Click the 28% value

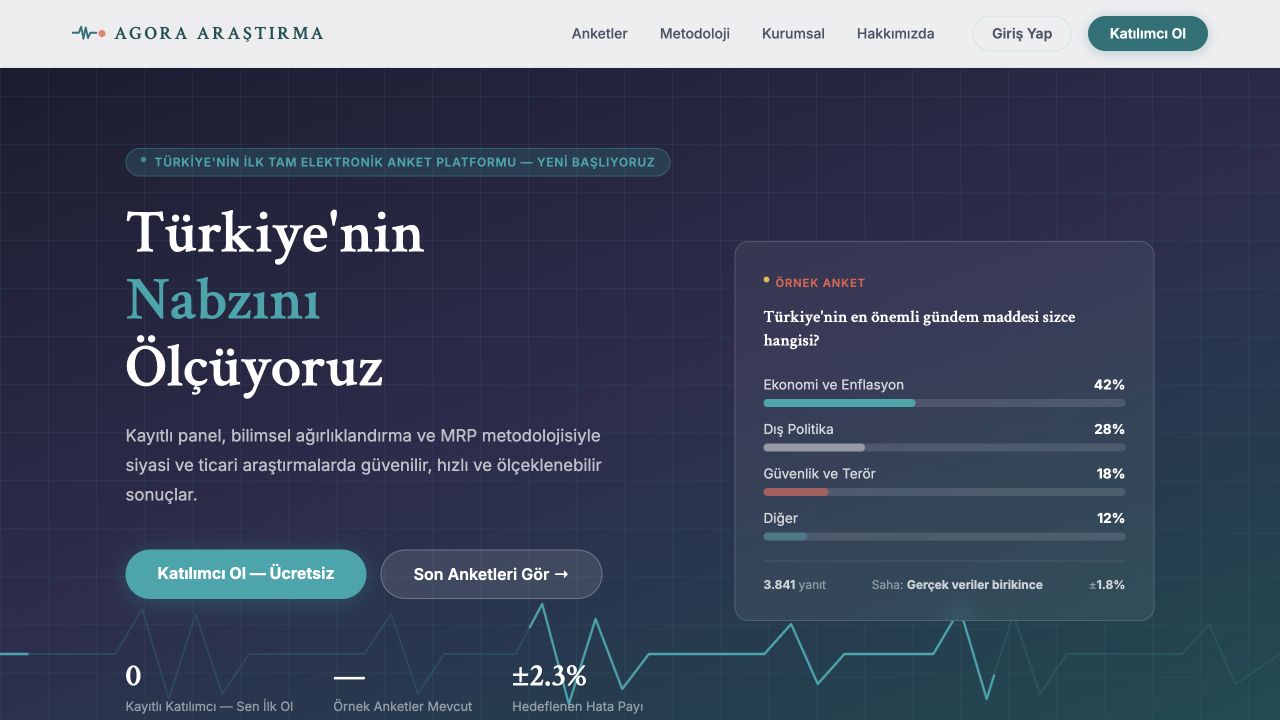click(1109, 429)
